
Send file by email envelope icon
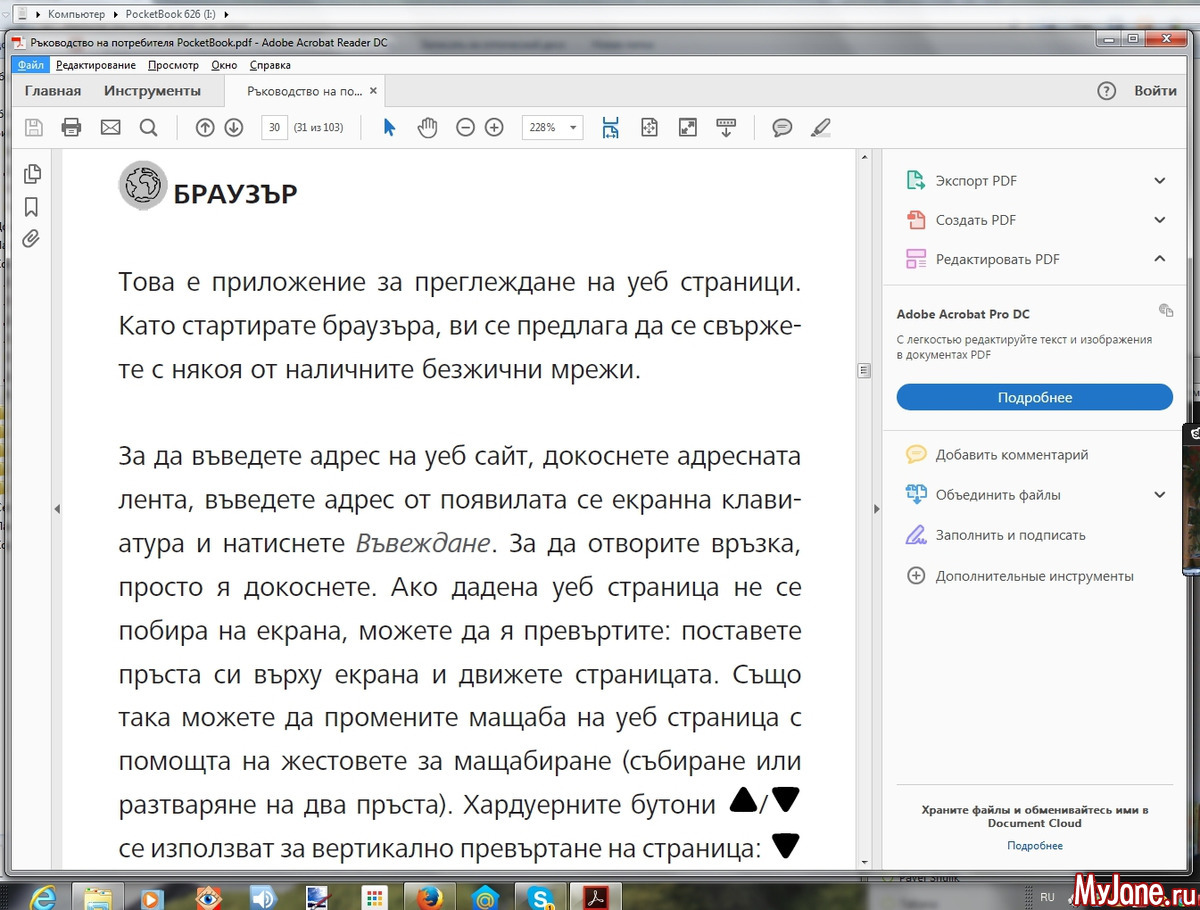110,128
